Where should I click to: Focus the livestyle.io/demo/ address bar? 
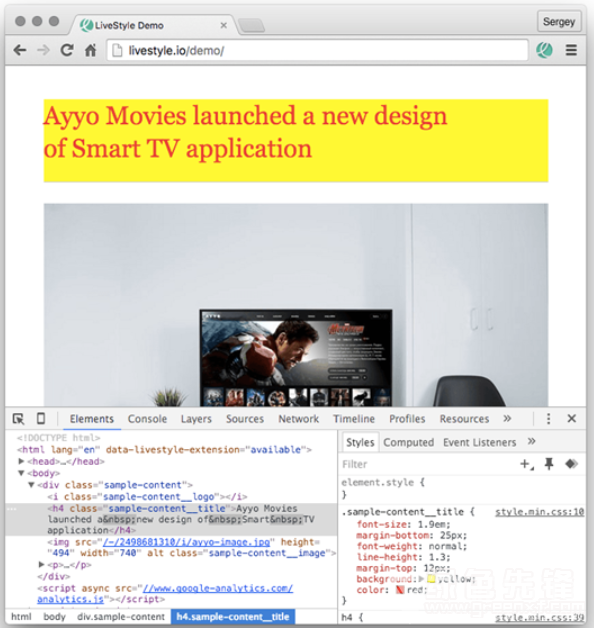tap(317, 50)
